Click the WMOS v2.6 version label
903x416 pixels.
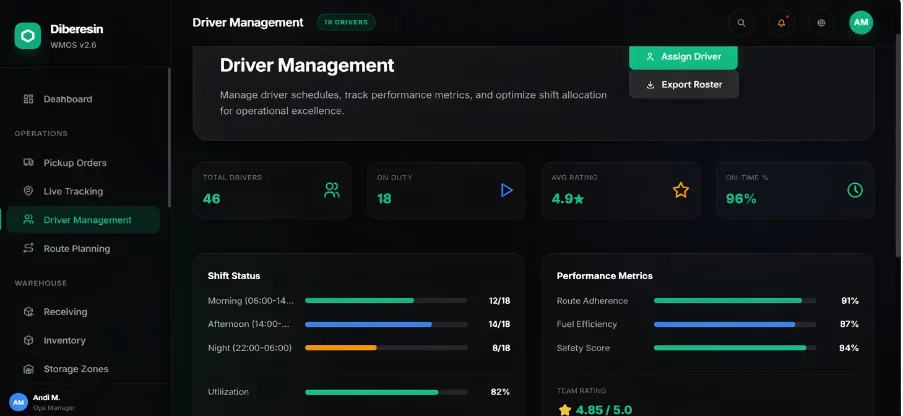click(73, 45)
